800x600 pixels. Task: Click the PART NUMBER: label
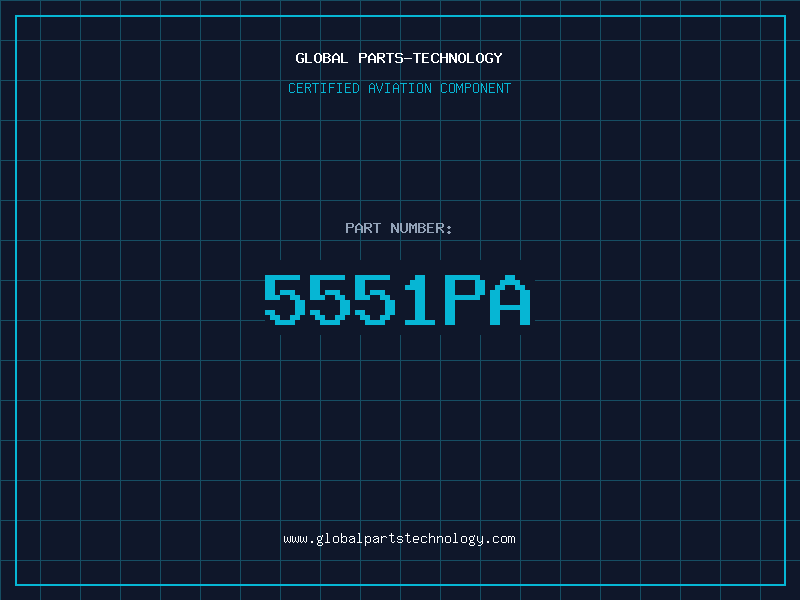398,228
